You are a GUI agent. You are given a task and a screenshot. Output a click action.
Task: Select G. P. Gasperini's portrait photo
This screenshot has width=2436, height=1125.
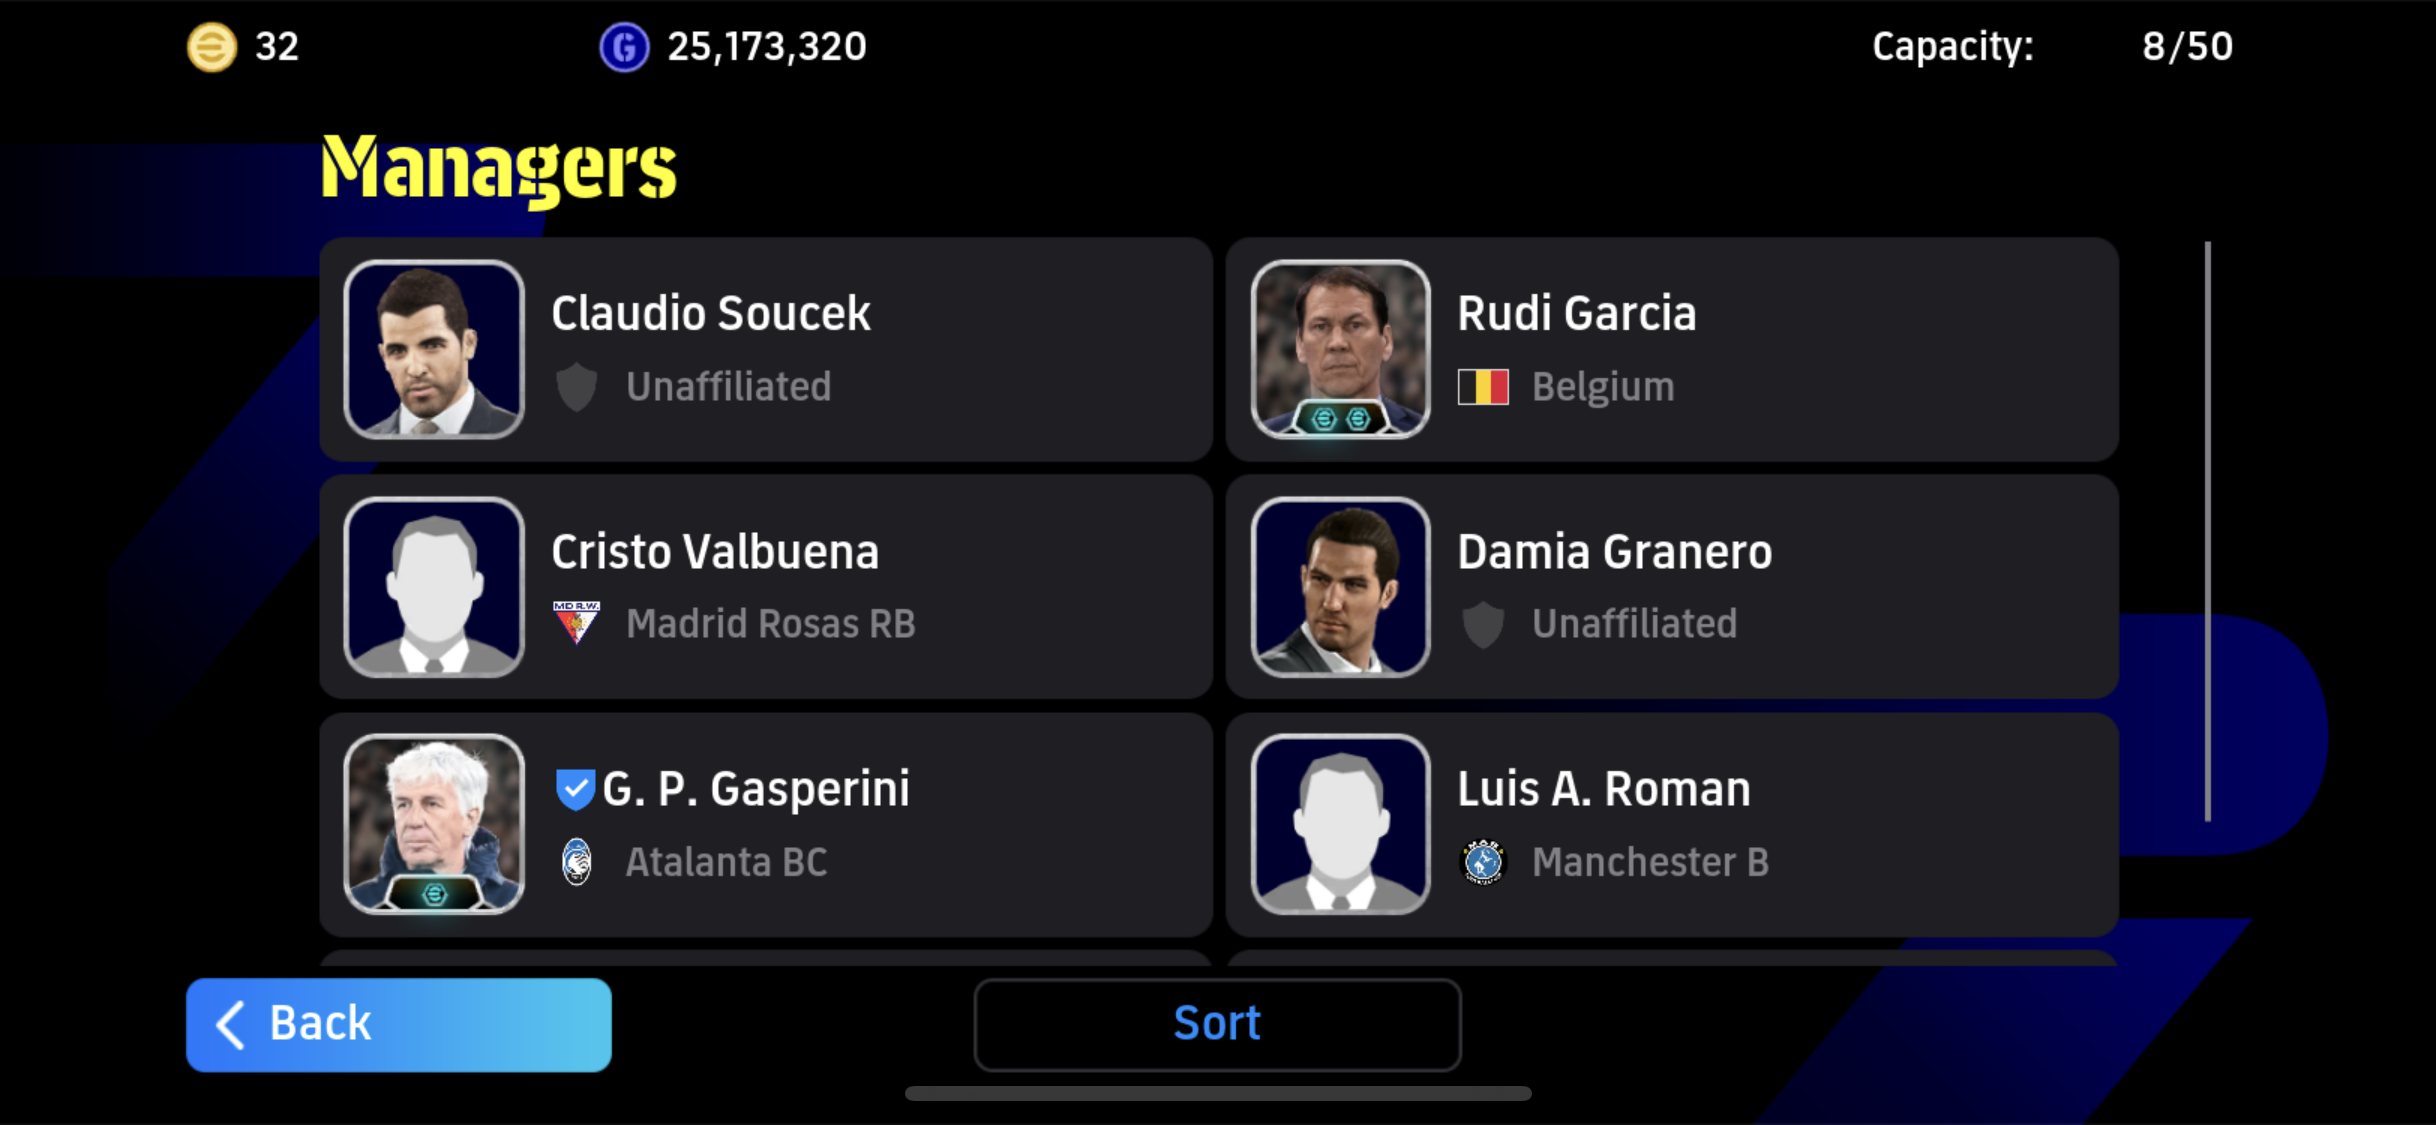pos(434,824)
